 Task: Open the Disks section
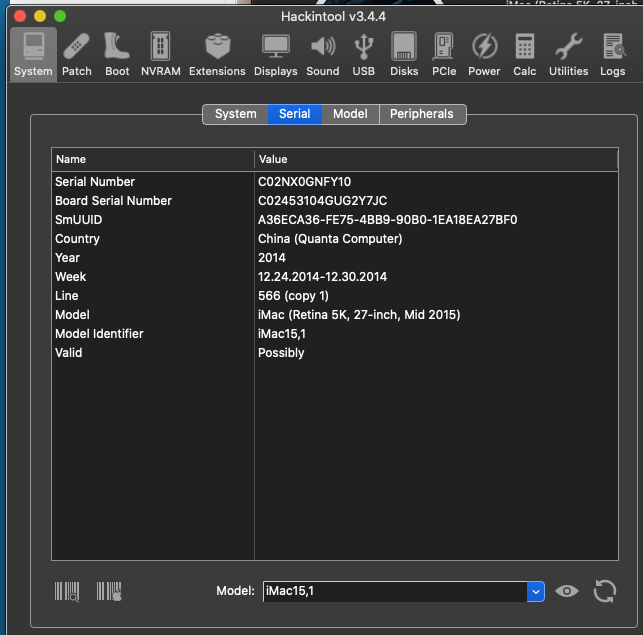click(404, 55)
